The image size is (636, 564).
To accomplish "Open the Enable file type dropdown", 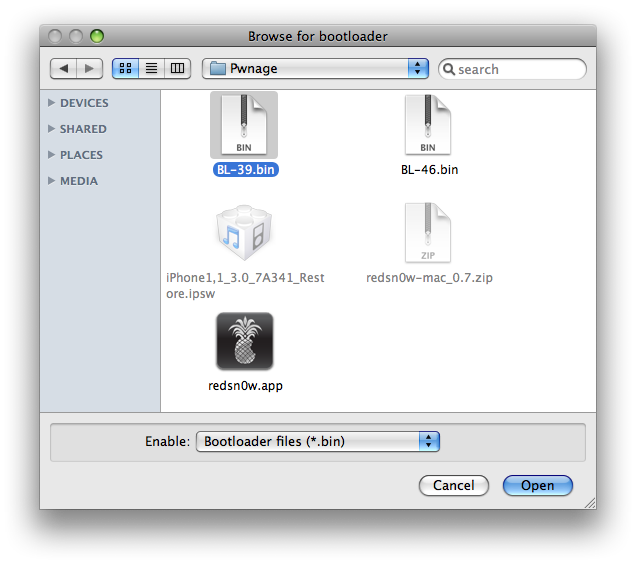I will click(318, 441).
